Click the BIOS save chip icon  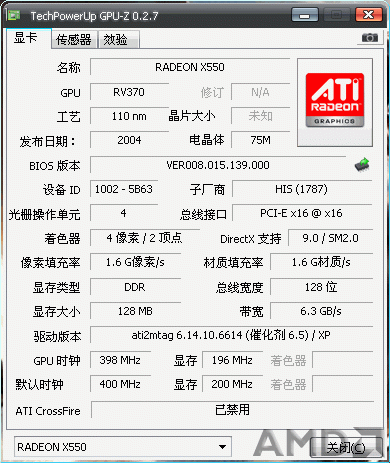click(362, 165)
